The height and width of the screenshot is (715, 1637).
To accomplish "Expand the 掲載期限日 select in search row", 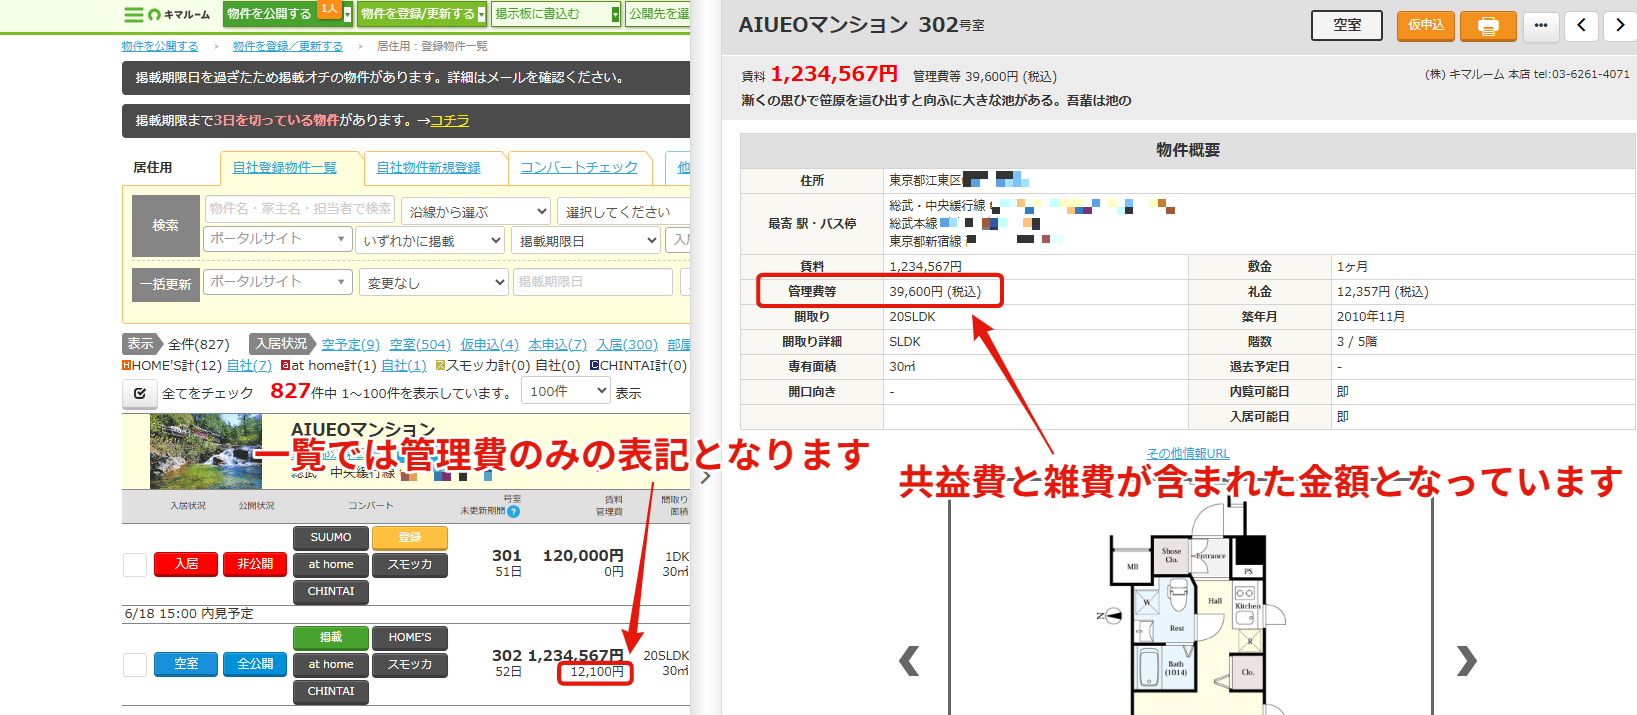I will click(586, 240).
